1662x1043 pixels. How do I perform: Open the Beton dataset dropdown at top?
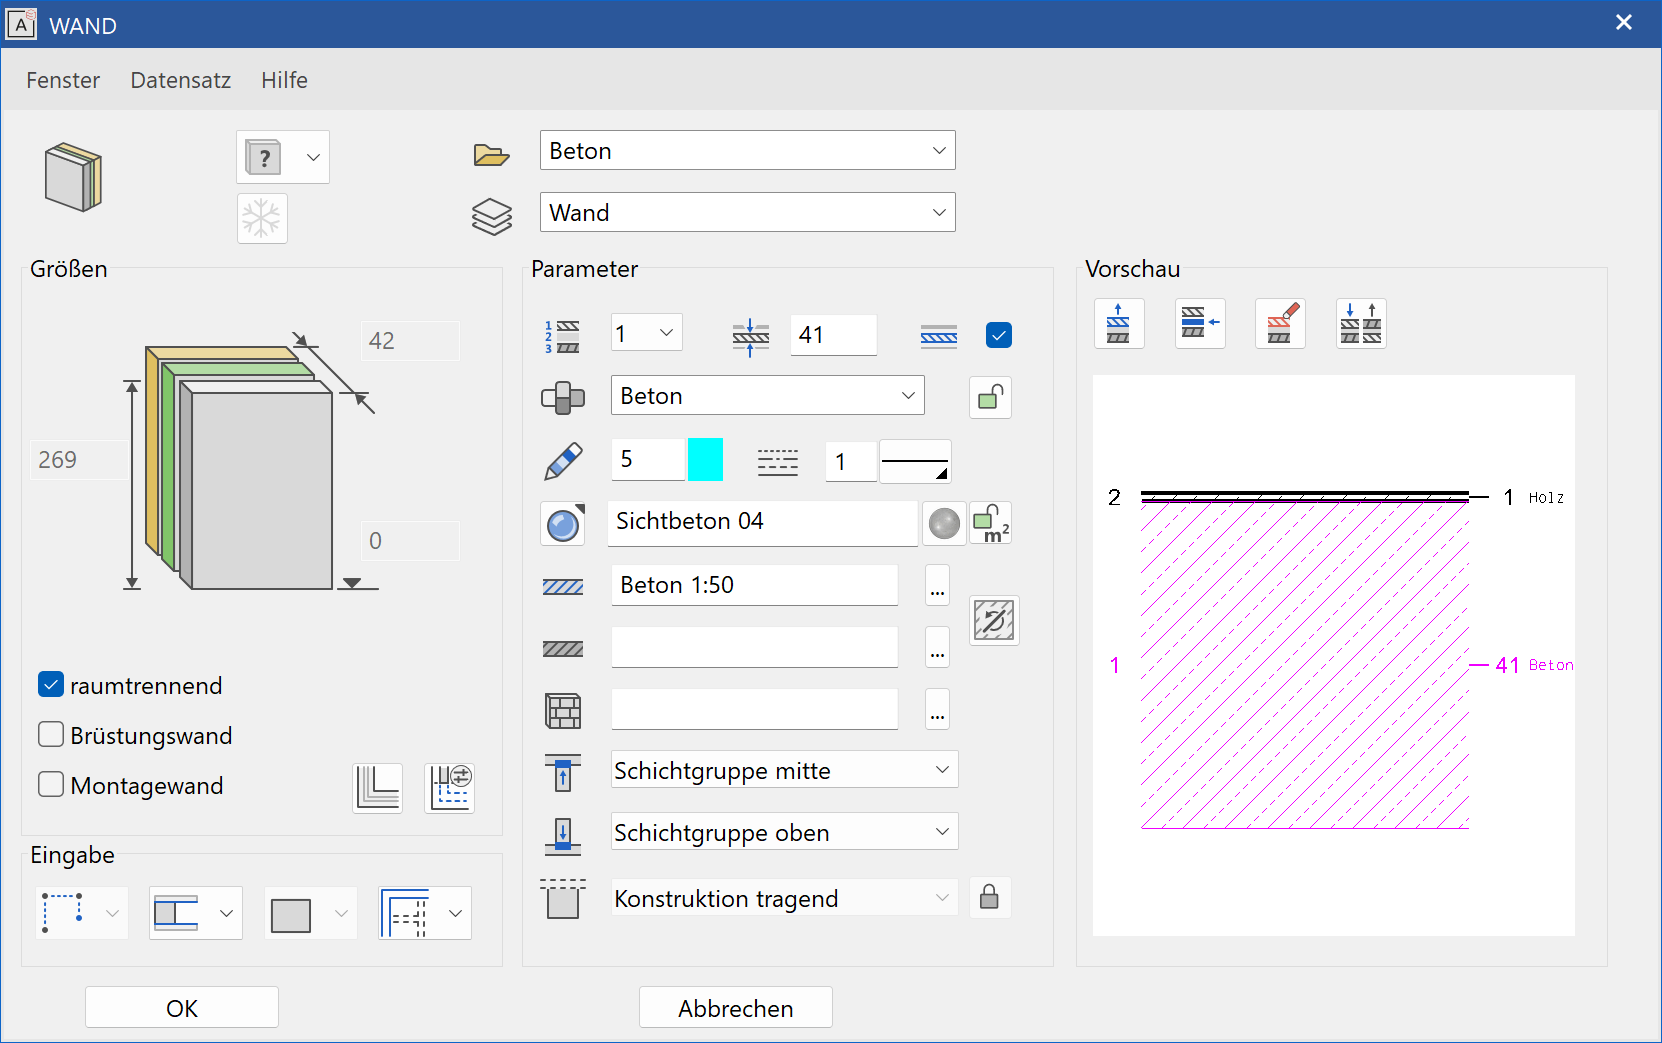(x=748, y=150)
